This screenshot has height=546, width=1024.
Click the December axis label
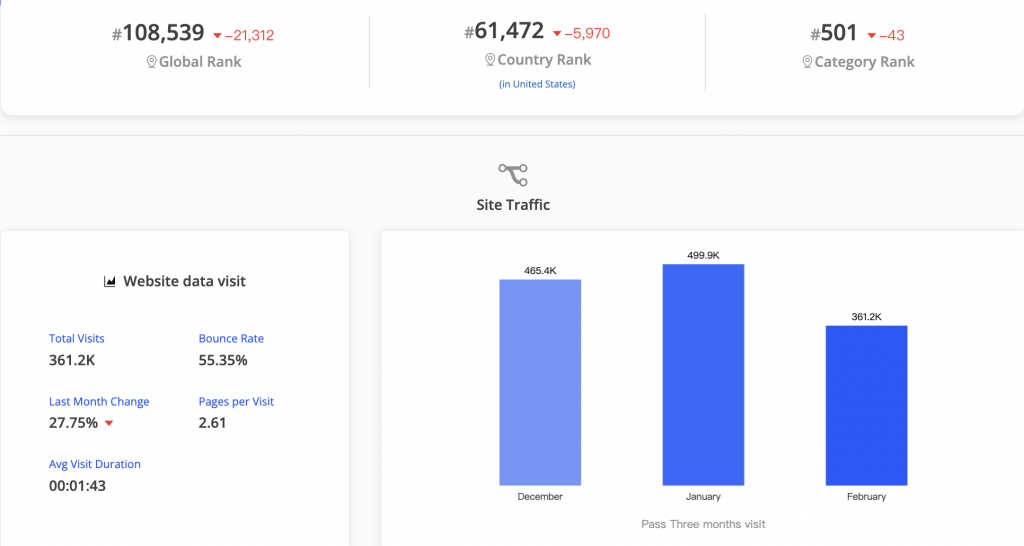[540, 497]
